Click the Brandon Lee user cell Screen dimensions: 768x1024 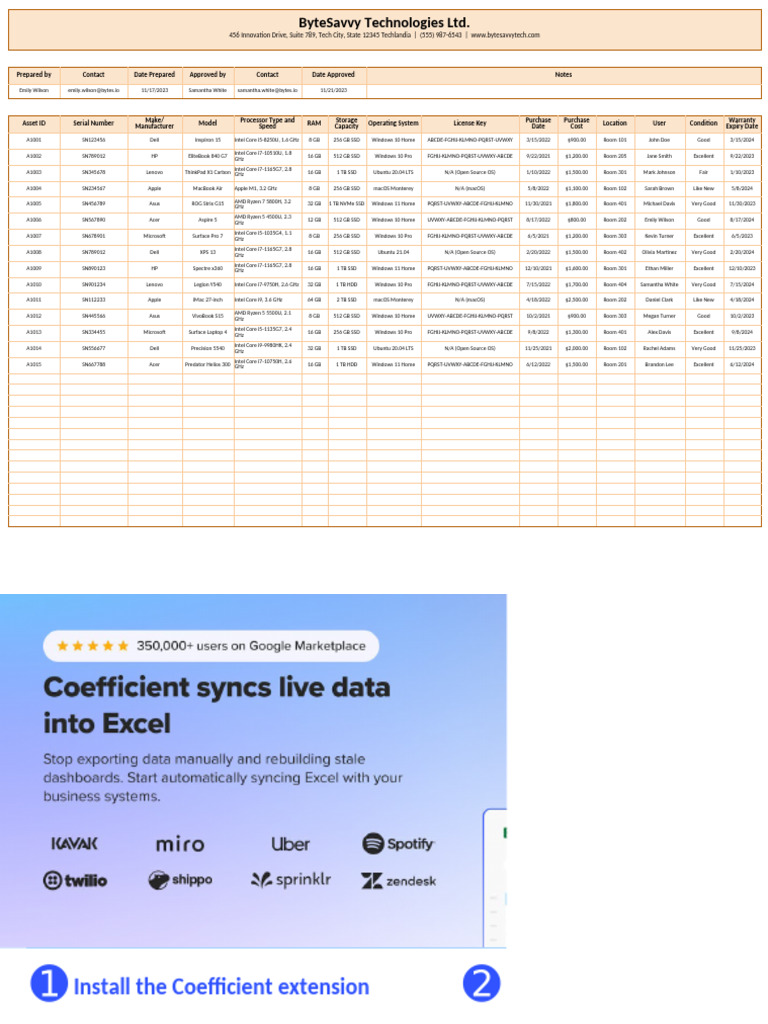click(x=660, y=364)
